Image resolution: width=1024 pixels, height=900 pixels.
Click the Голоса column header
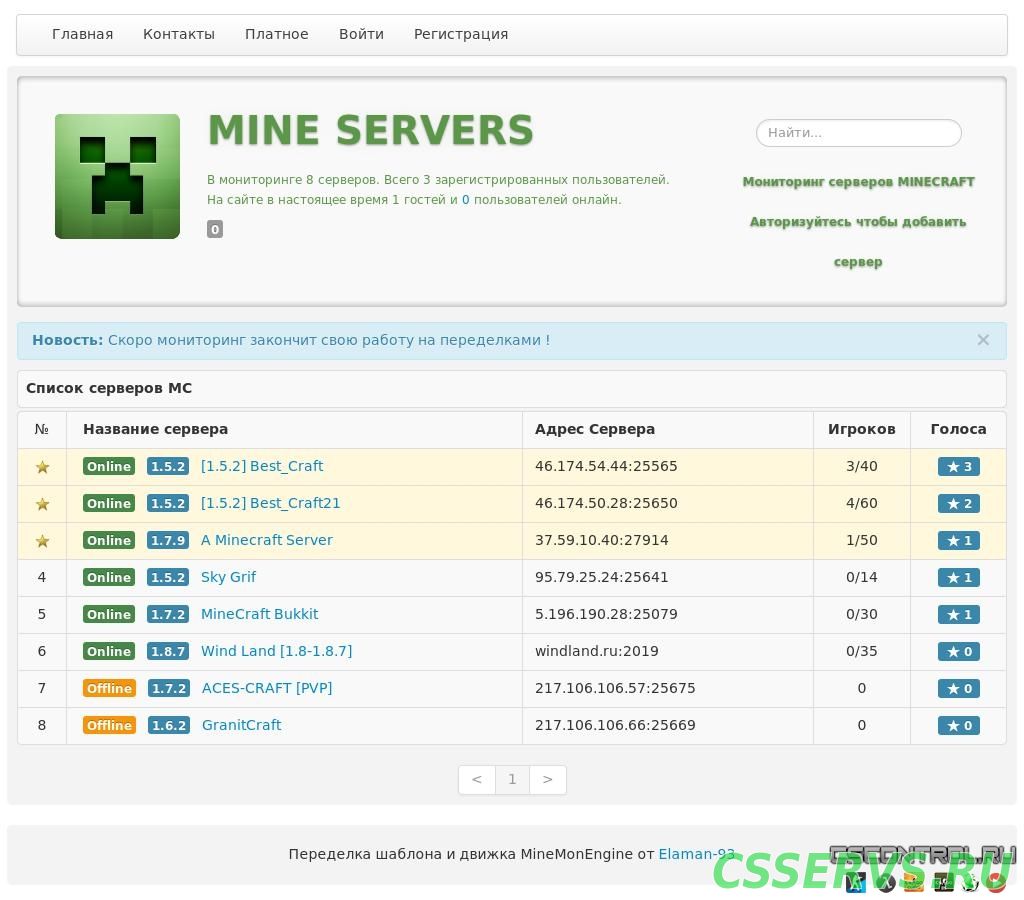tap(959, 429)
